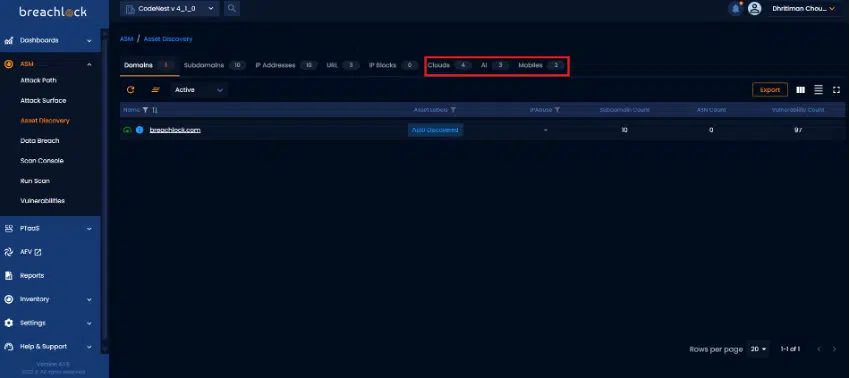Image resolution: width=850 pixels, height=378 pixels.
Task: Click the Dashboards chart icon
Action: click(9, 41)
